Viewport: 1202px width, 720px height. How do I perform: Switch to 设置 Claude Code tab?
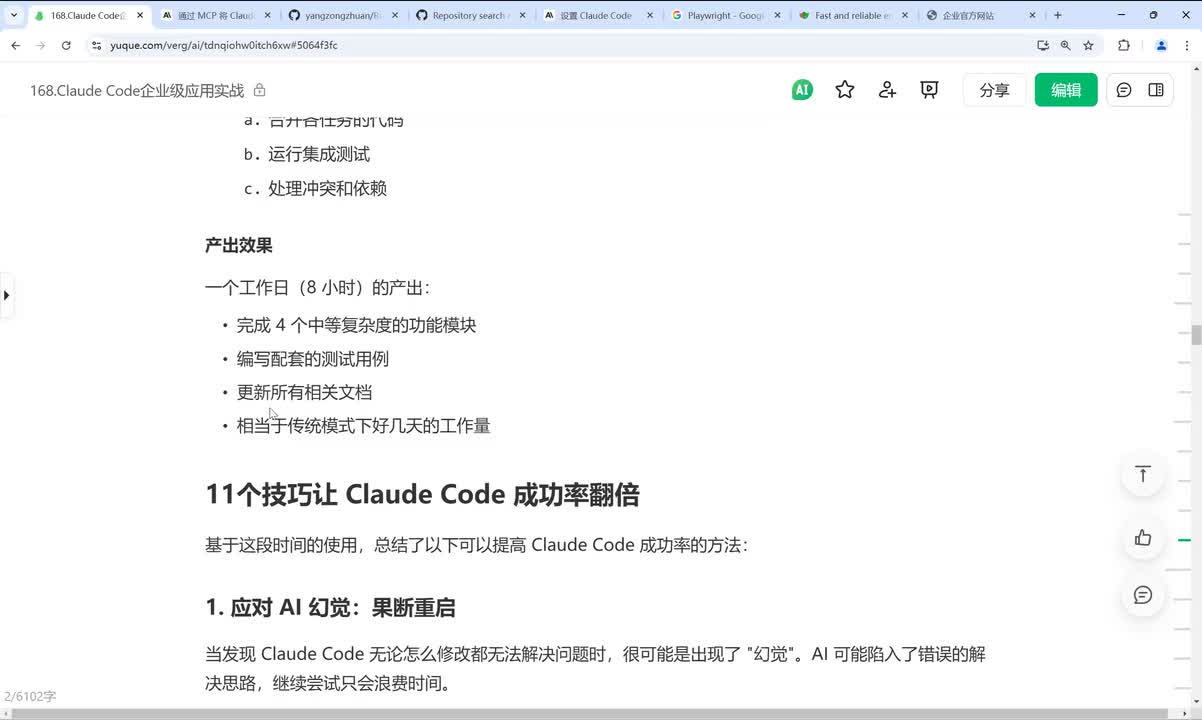pos(595,15)
